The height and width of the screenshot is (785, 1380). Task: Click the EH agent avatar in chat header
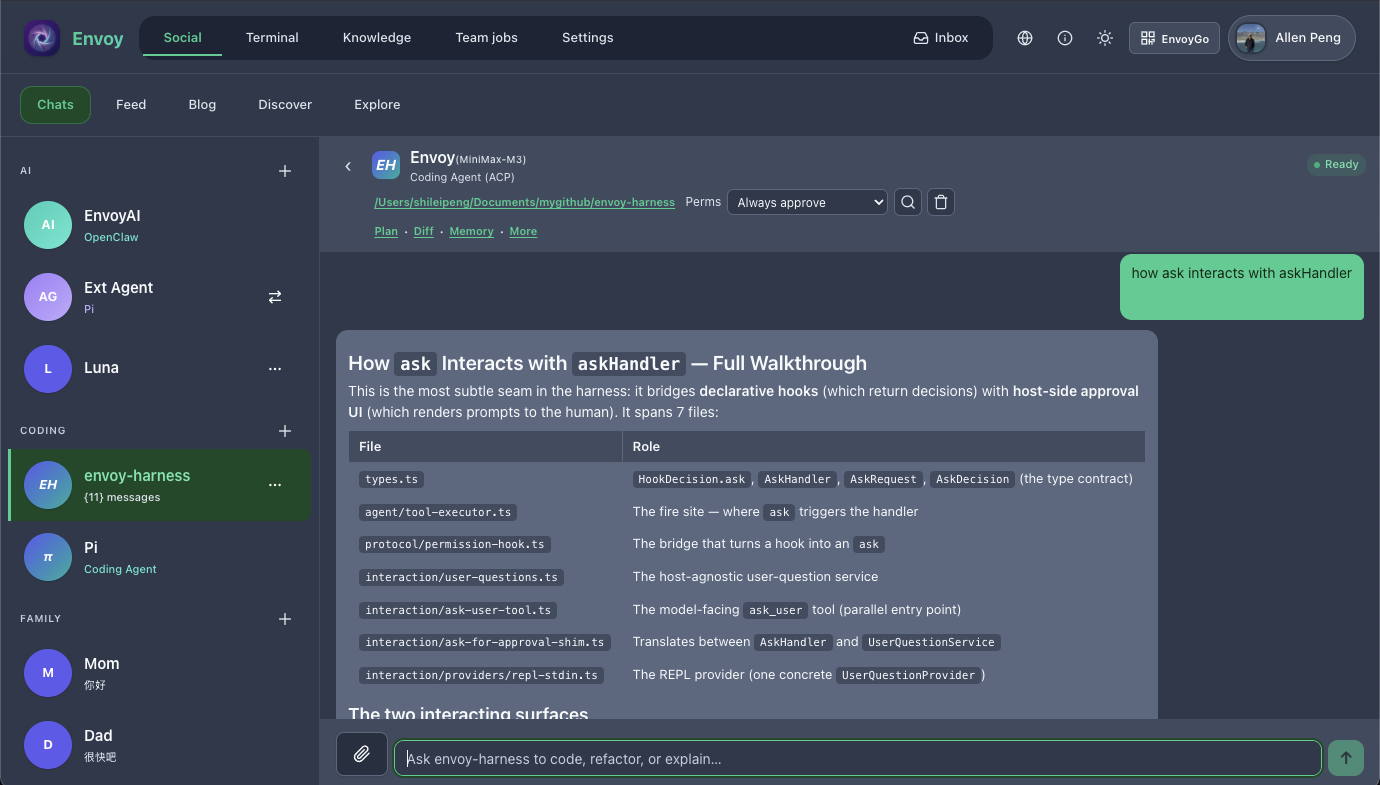click(x=386, y=166)
